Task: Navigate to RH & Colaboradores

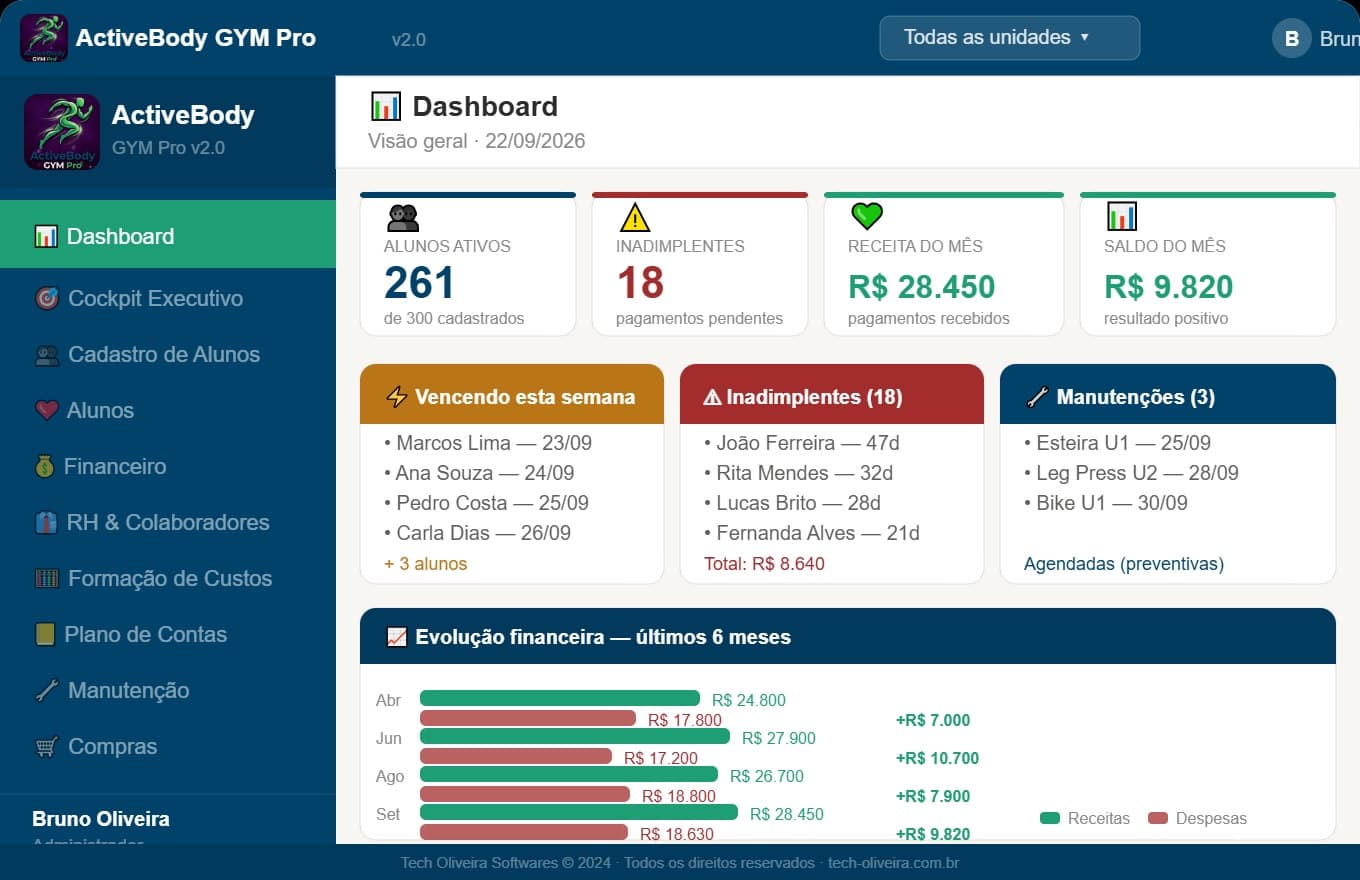Action: [x=168, y=522]
